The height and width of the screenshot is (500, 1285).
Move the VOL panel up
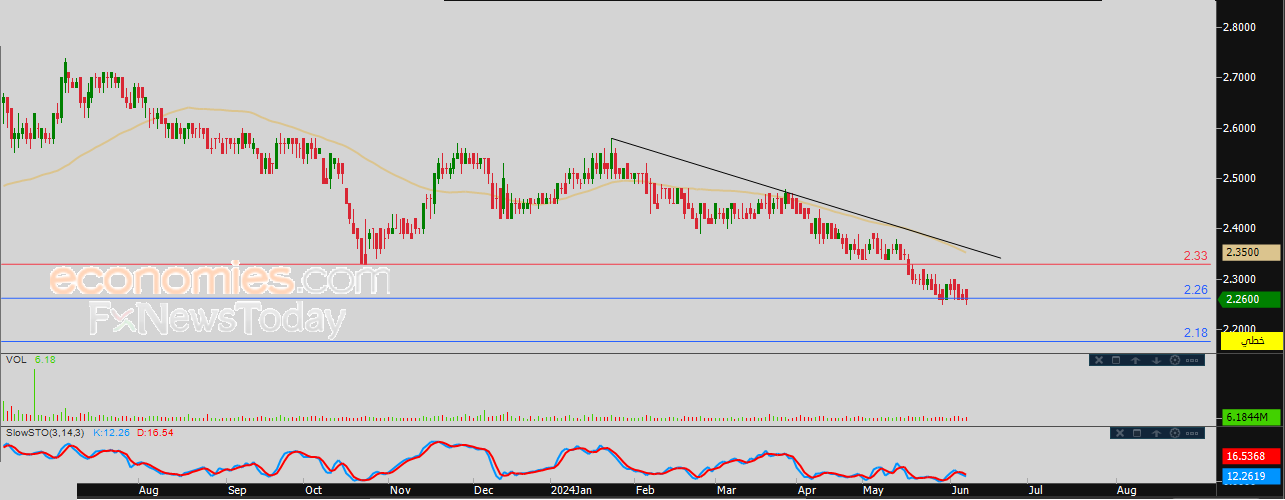1135,360
